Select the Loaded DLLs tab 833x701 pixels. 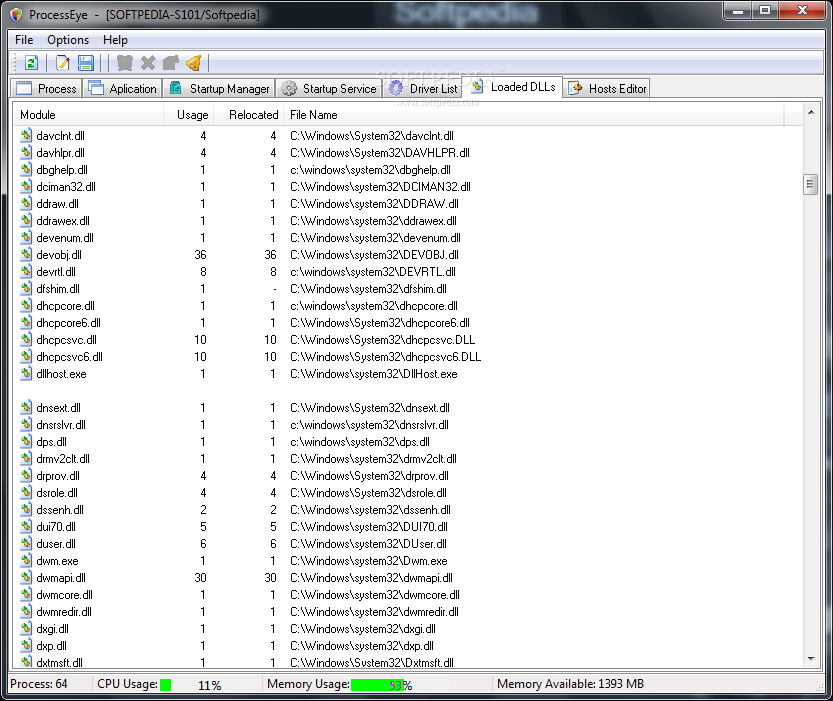pos(513,87)
